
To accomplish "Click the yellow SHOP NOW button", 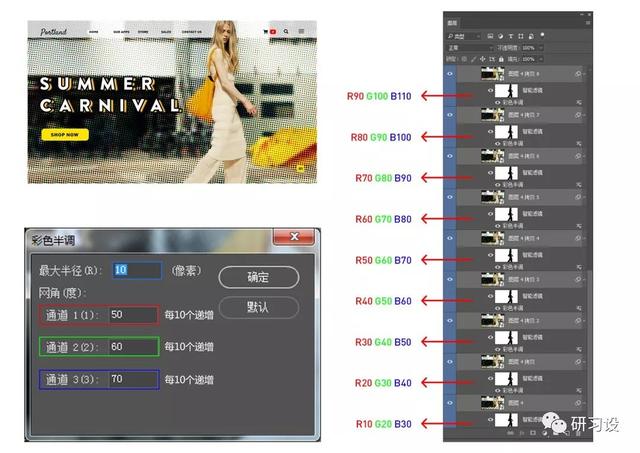I will (x=64, y=134).
